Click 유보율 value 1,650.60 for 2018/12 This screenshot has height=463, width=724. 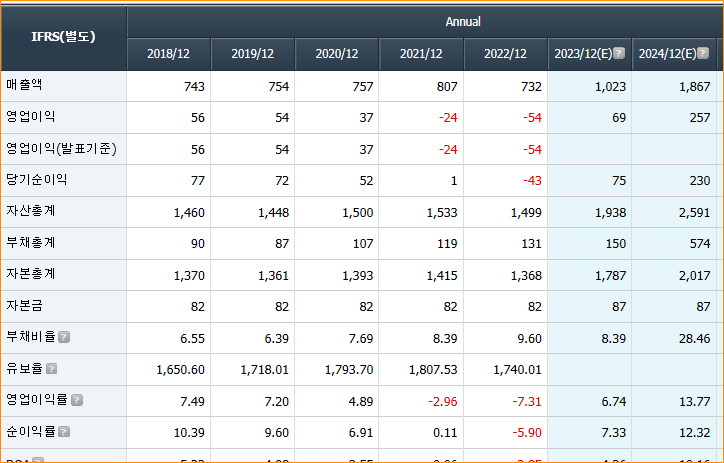(181, 370)
